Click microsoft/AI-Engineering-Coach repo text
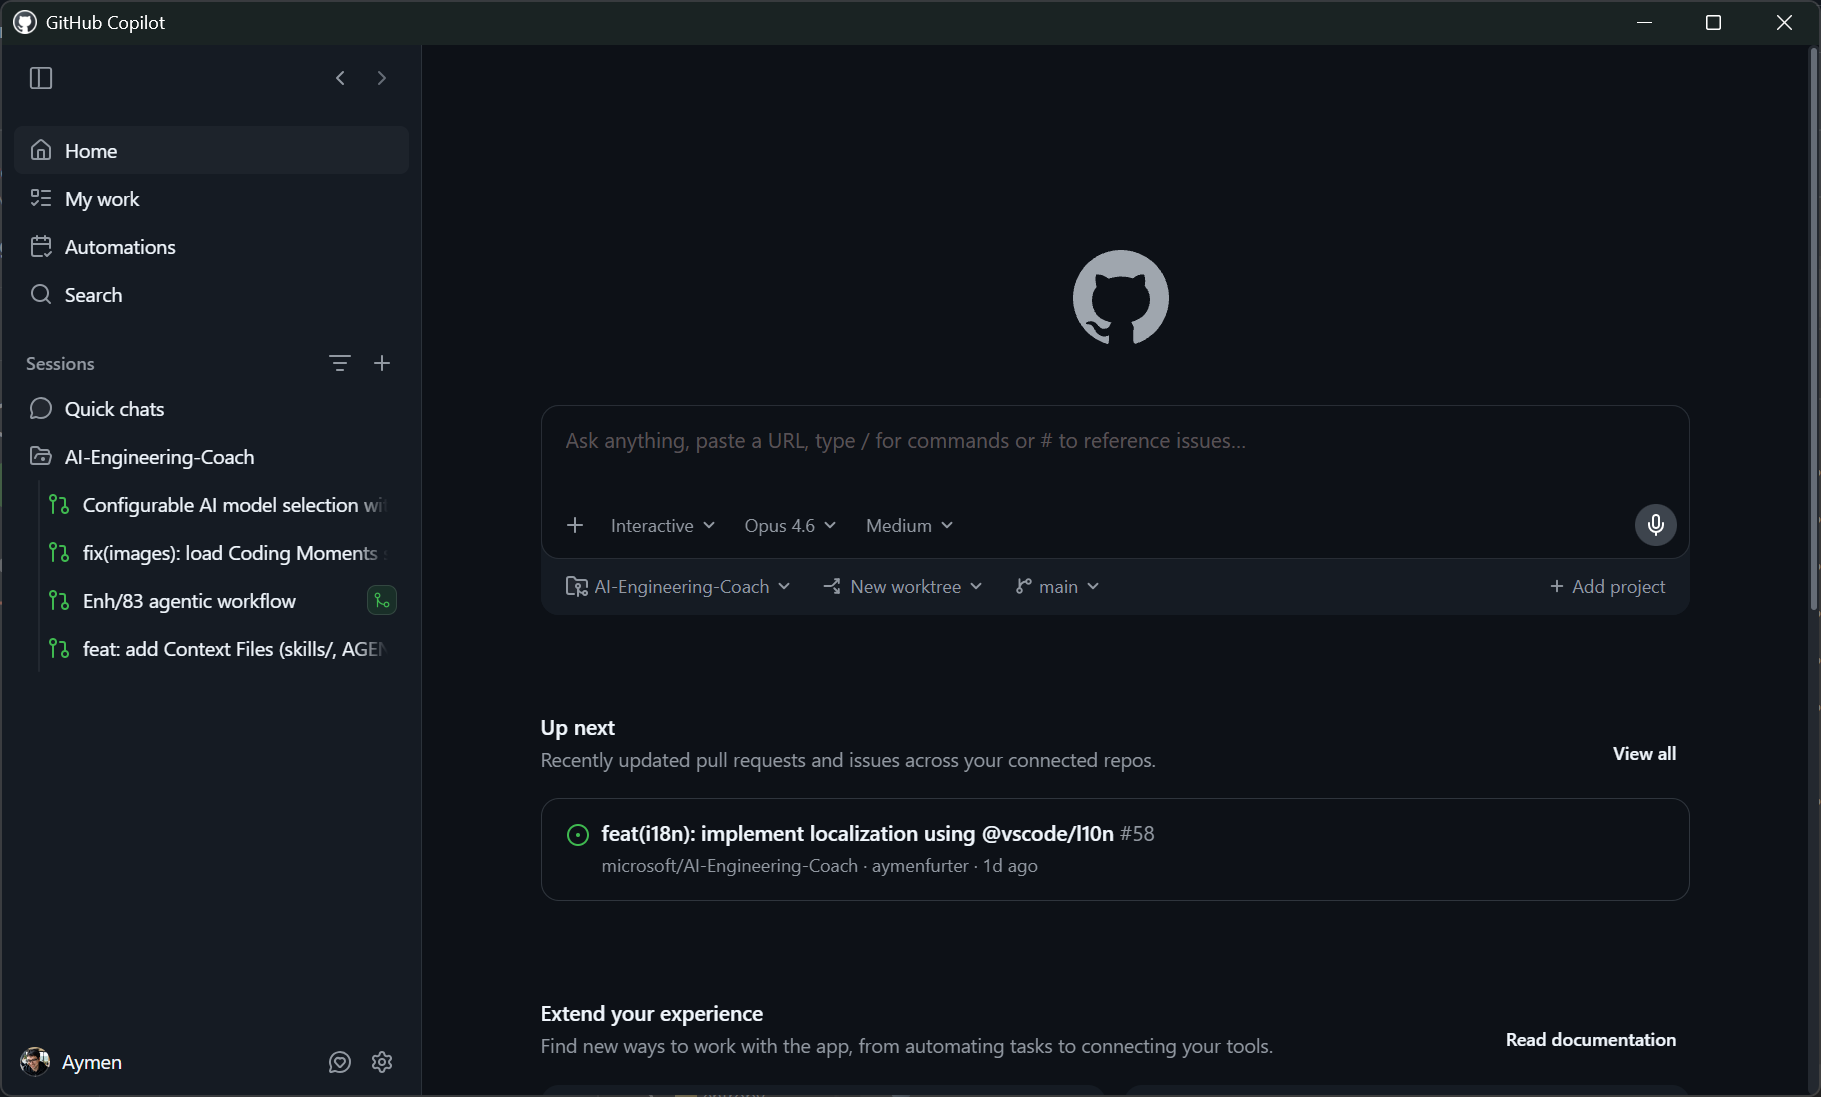The height and width of the screenshot is (1097, 1821). pos(729,866)
